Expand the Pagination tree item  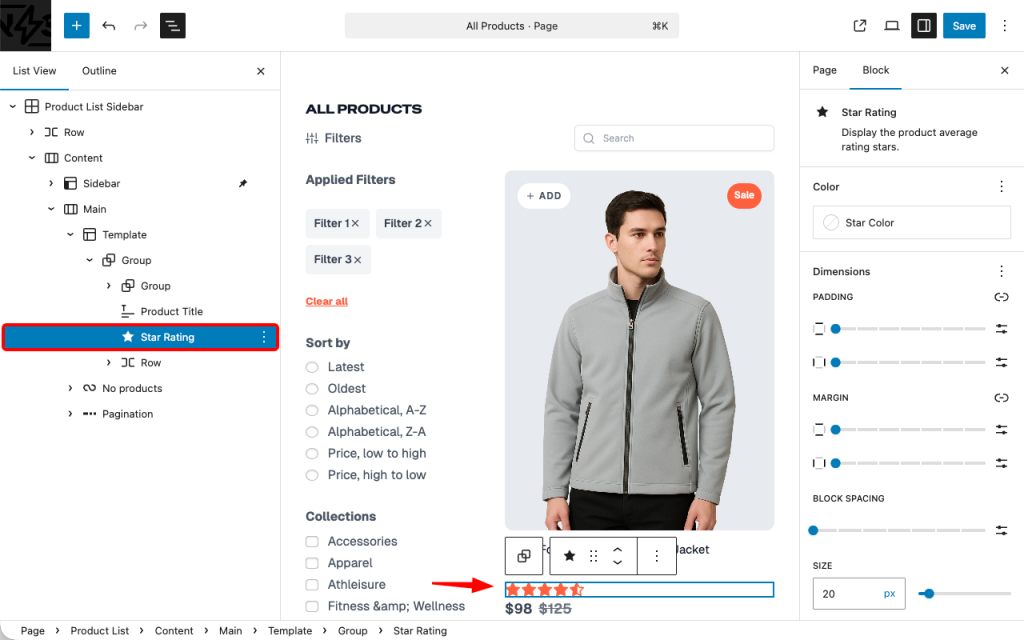coord(70,414)
